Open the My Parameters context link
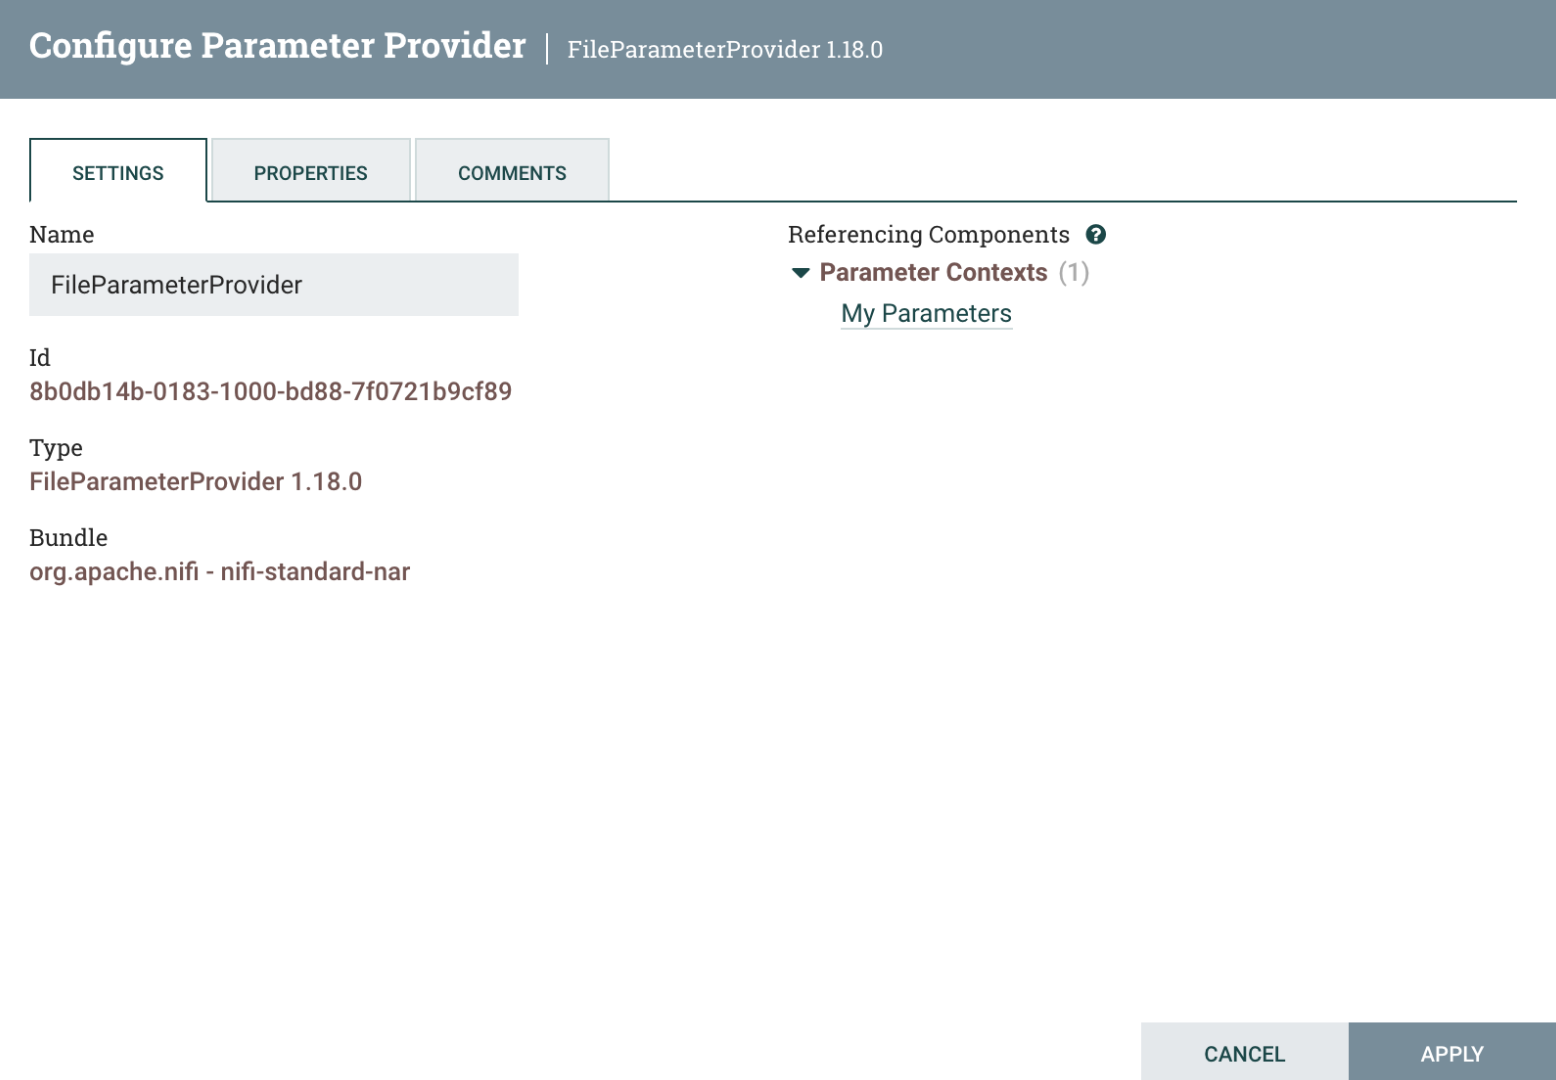This screenshot has width=1556, height=1080. click(x=926, y=314)
